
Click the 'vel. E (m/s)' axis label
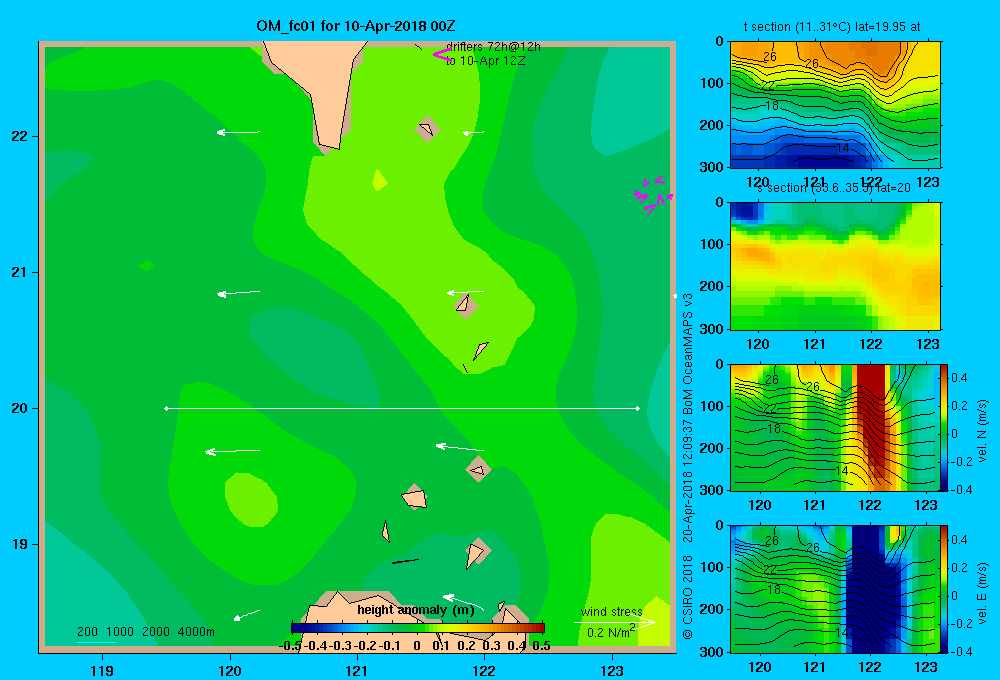click(x=983, y=593)
